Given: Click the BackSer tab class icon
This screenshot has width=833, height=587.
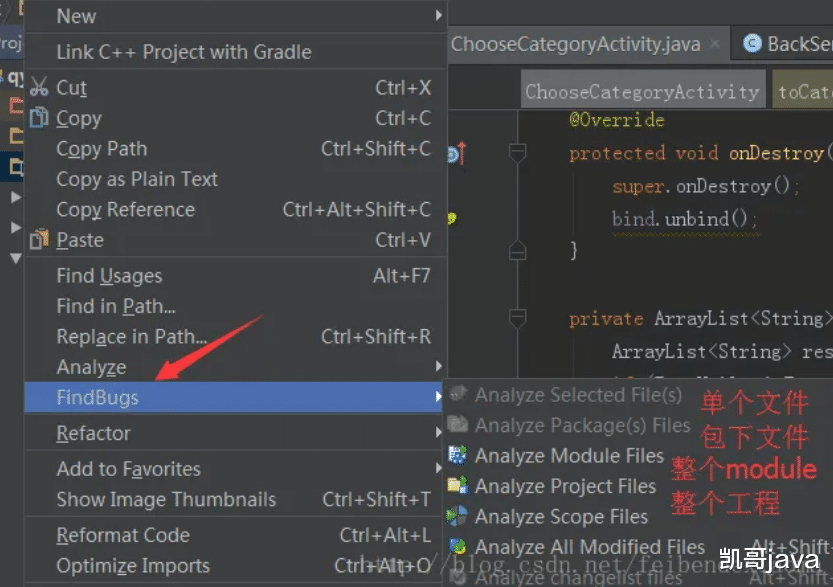Looking at the screenshot, I should (x=751, y=44).
